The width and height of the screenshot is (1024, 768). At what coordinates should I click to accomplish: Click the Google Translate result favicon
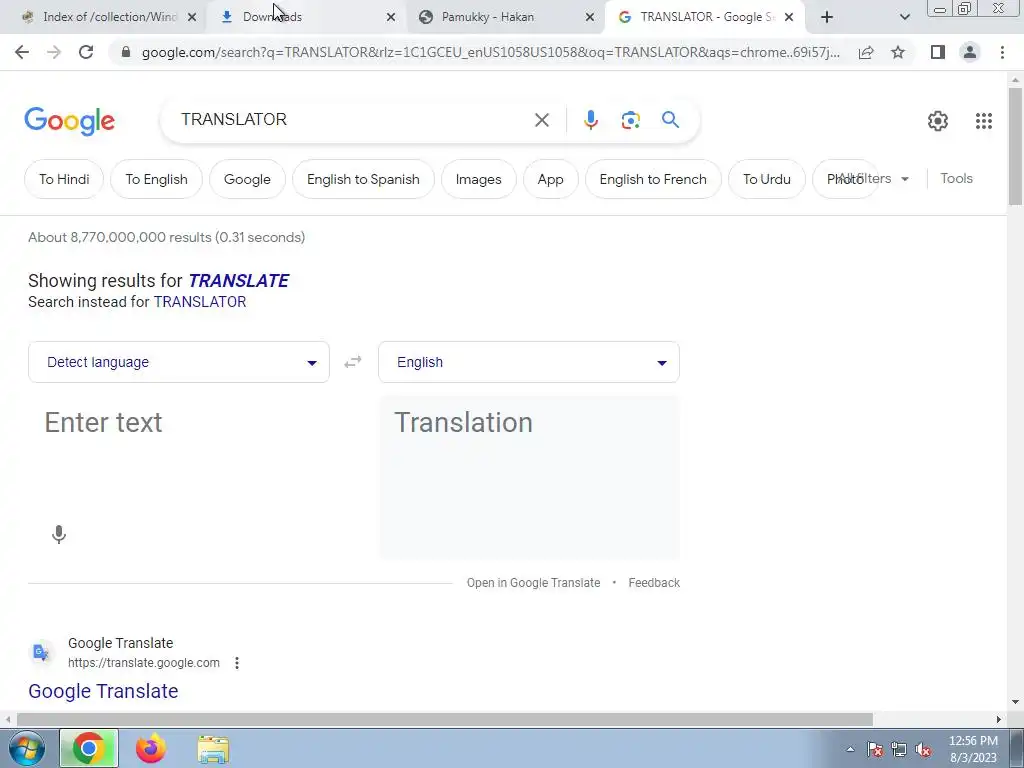41,652
